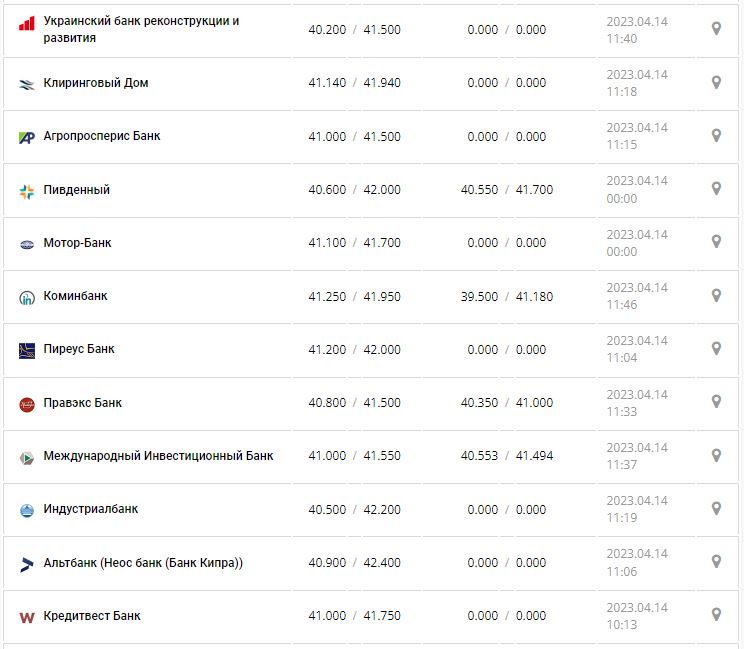This screenshot has height=649, width=744.
Task: Click the Альтбанк logo icon
Action: point(27,564)
